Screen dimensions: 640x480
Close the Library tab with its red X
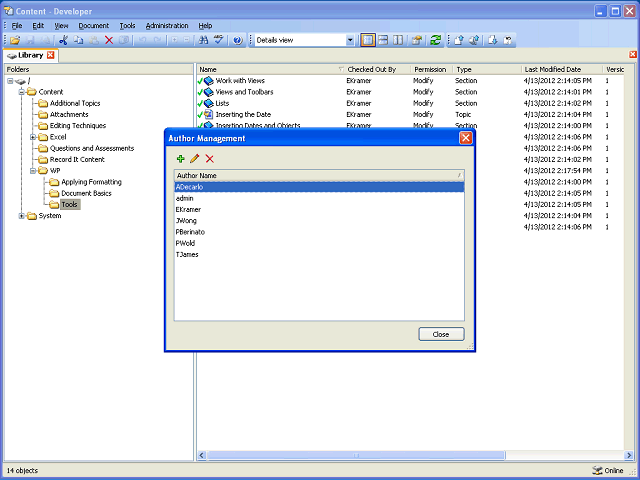(x=51, y=55)
